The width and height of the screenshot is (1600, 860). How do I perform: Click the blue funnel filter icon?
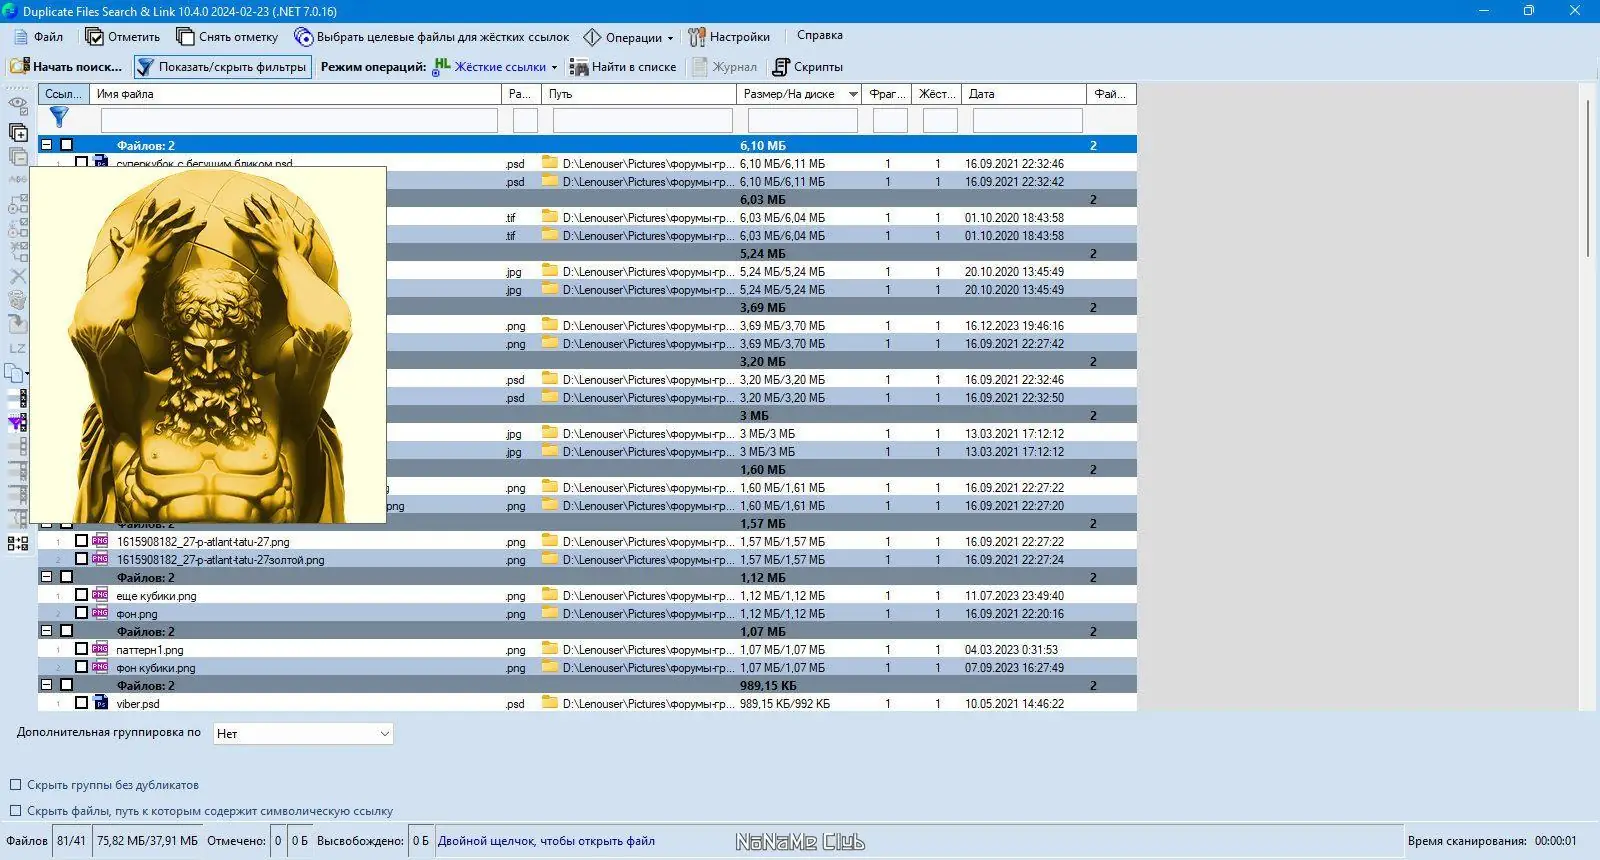(x=59, y=119)
